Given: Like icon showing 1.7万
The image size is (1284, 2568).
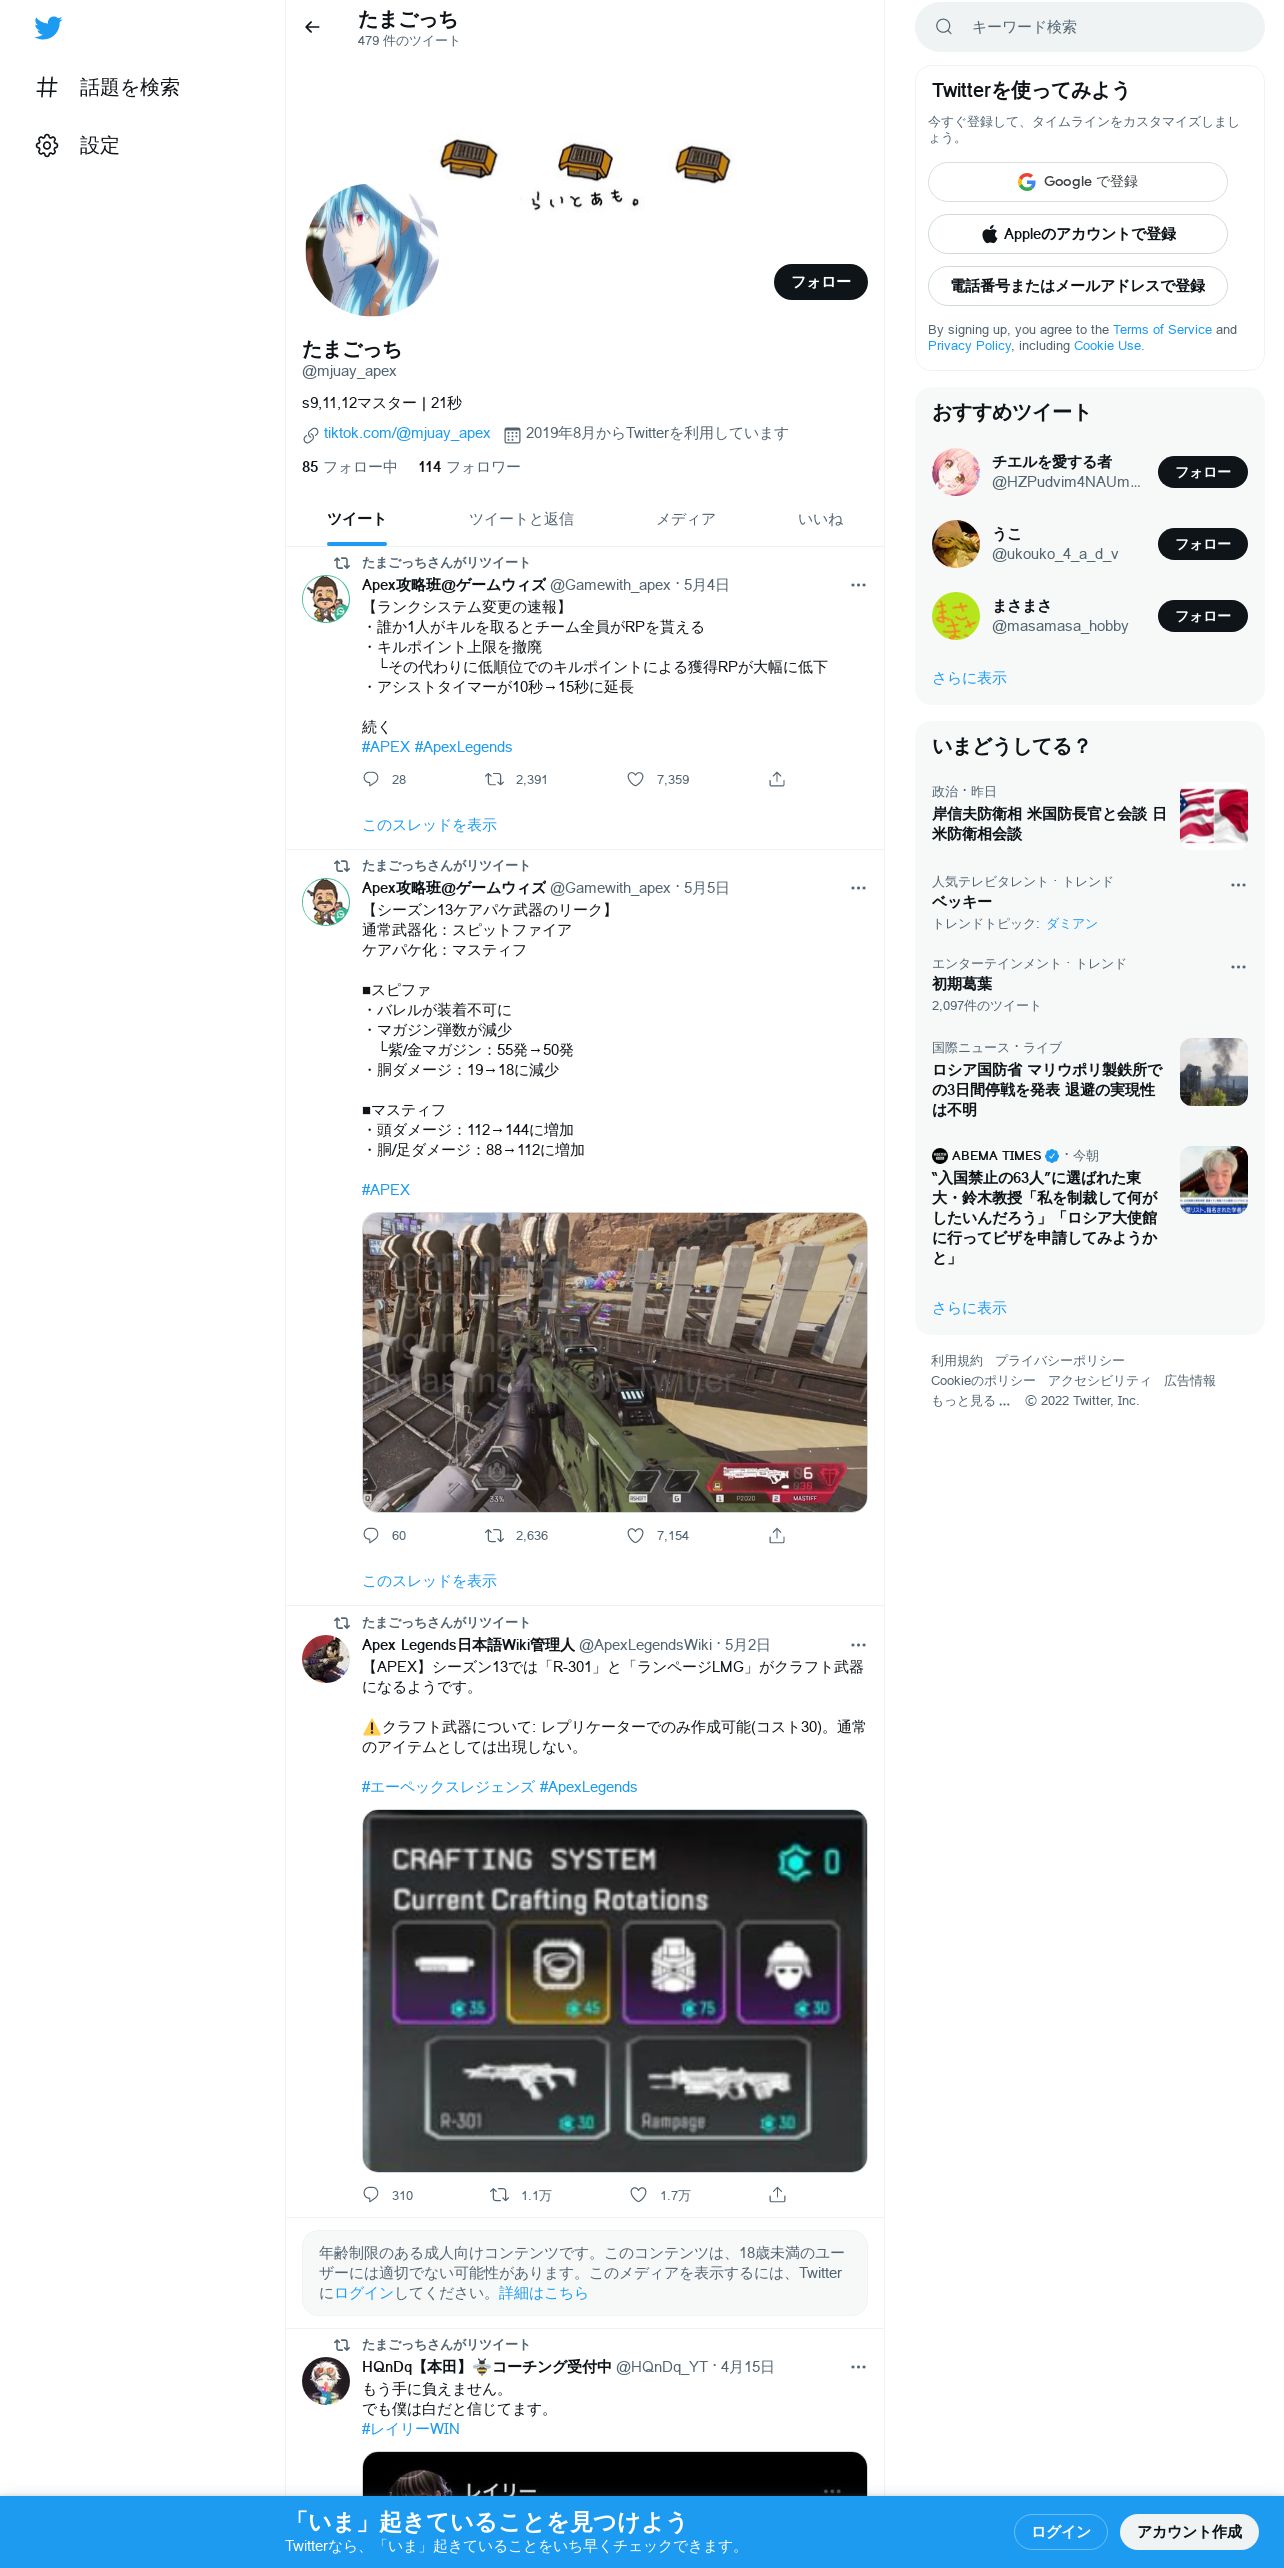Looking at the screenshot, I should click(x=638, y=2195).
